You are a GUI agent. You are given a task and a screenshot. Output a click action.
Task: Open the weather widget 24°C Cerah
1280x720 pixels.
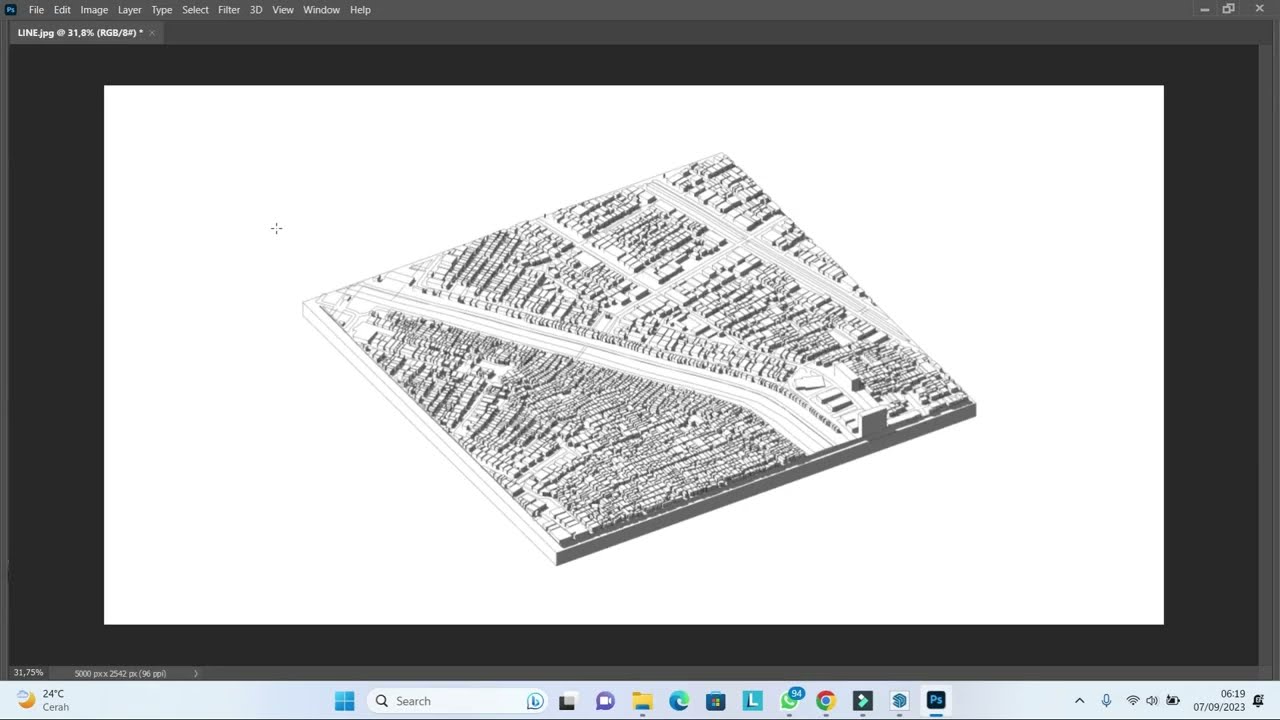pyautogui.click(x=45, y=700)
